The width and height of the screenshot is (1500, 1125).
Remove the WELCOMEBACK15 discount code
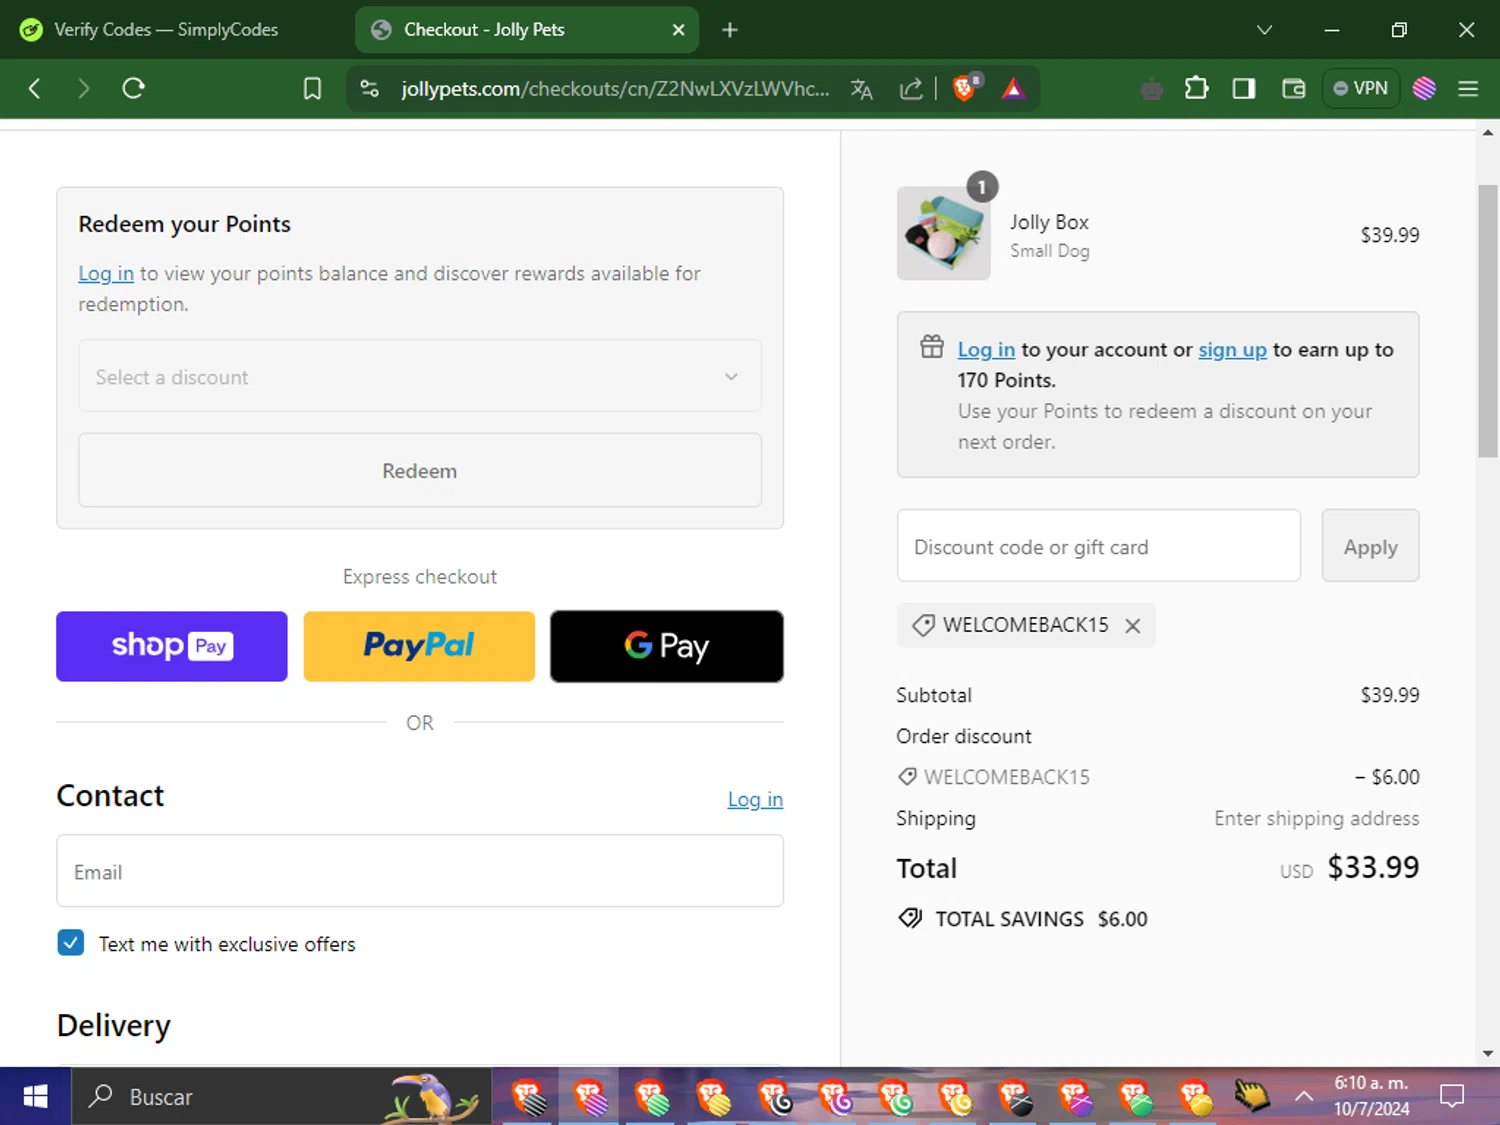pos(1133,626)
